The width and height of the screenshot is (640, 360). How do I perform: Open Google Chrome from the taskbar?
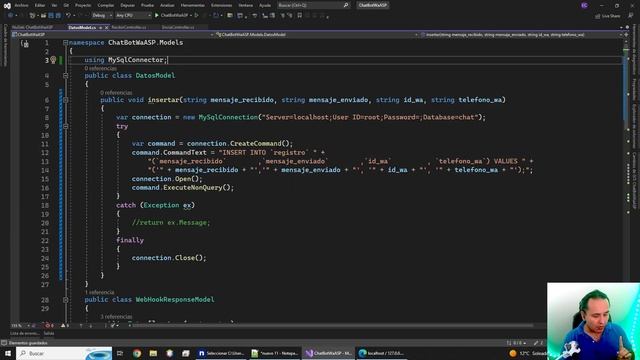tap(137, 353)
